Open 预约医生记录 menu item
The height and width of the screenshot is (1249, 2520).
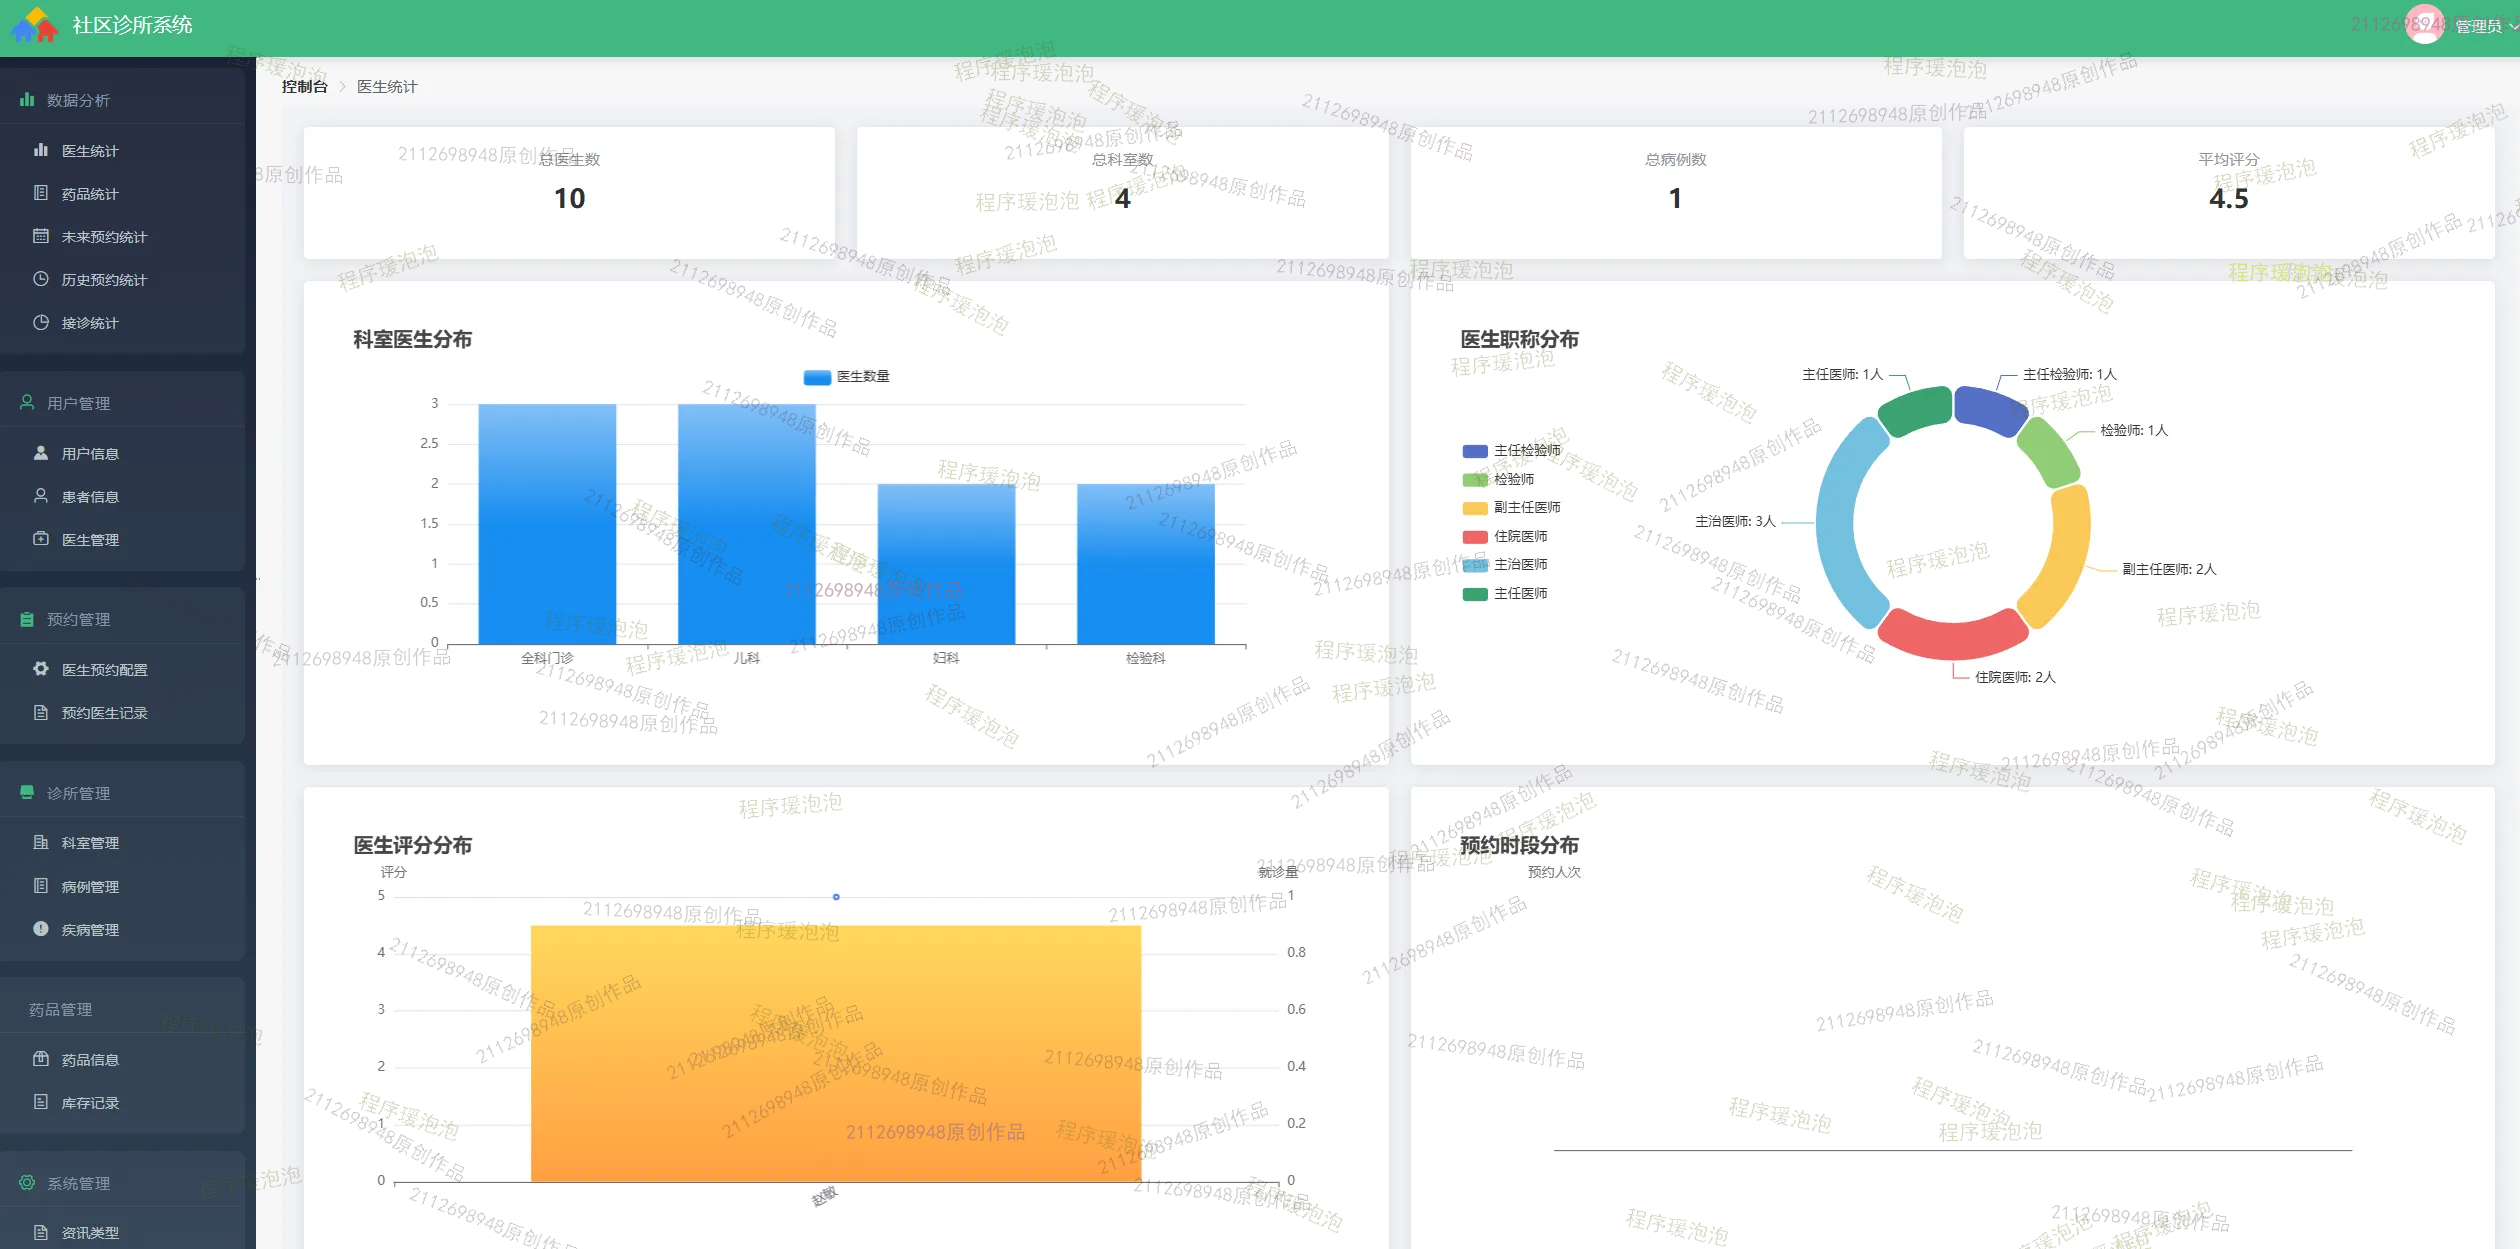coord(104,713)
